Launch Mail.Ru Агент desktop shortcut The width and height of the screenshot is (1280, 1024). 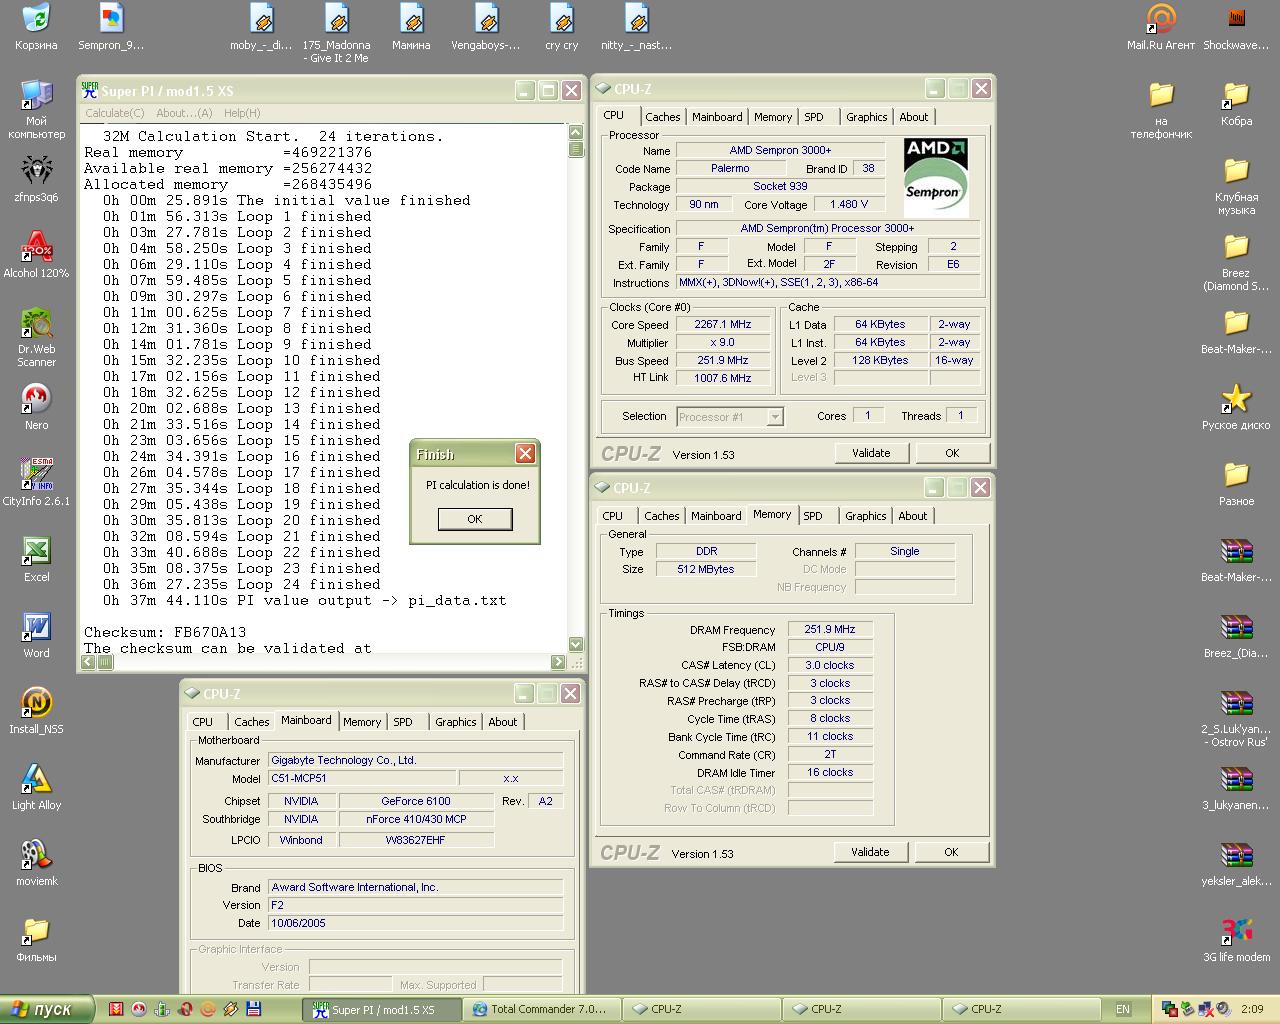[1161, 27]
